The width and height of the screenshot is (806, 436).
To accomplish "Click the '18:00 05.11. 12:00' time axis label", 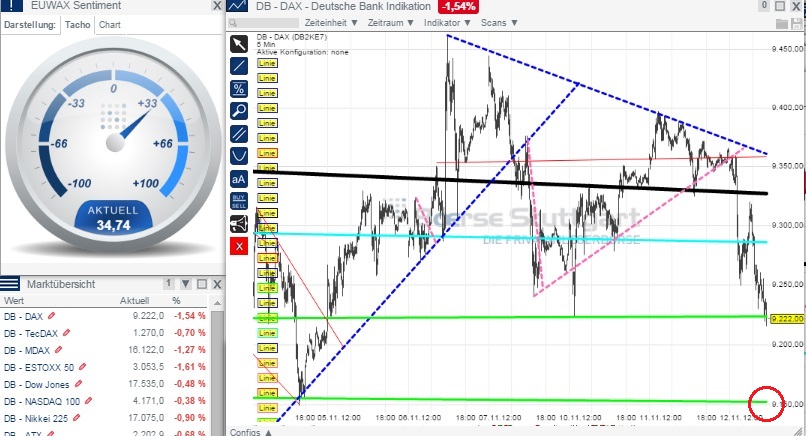I will tap(328, 417).
